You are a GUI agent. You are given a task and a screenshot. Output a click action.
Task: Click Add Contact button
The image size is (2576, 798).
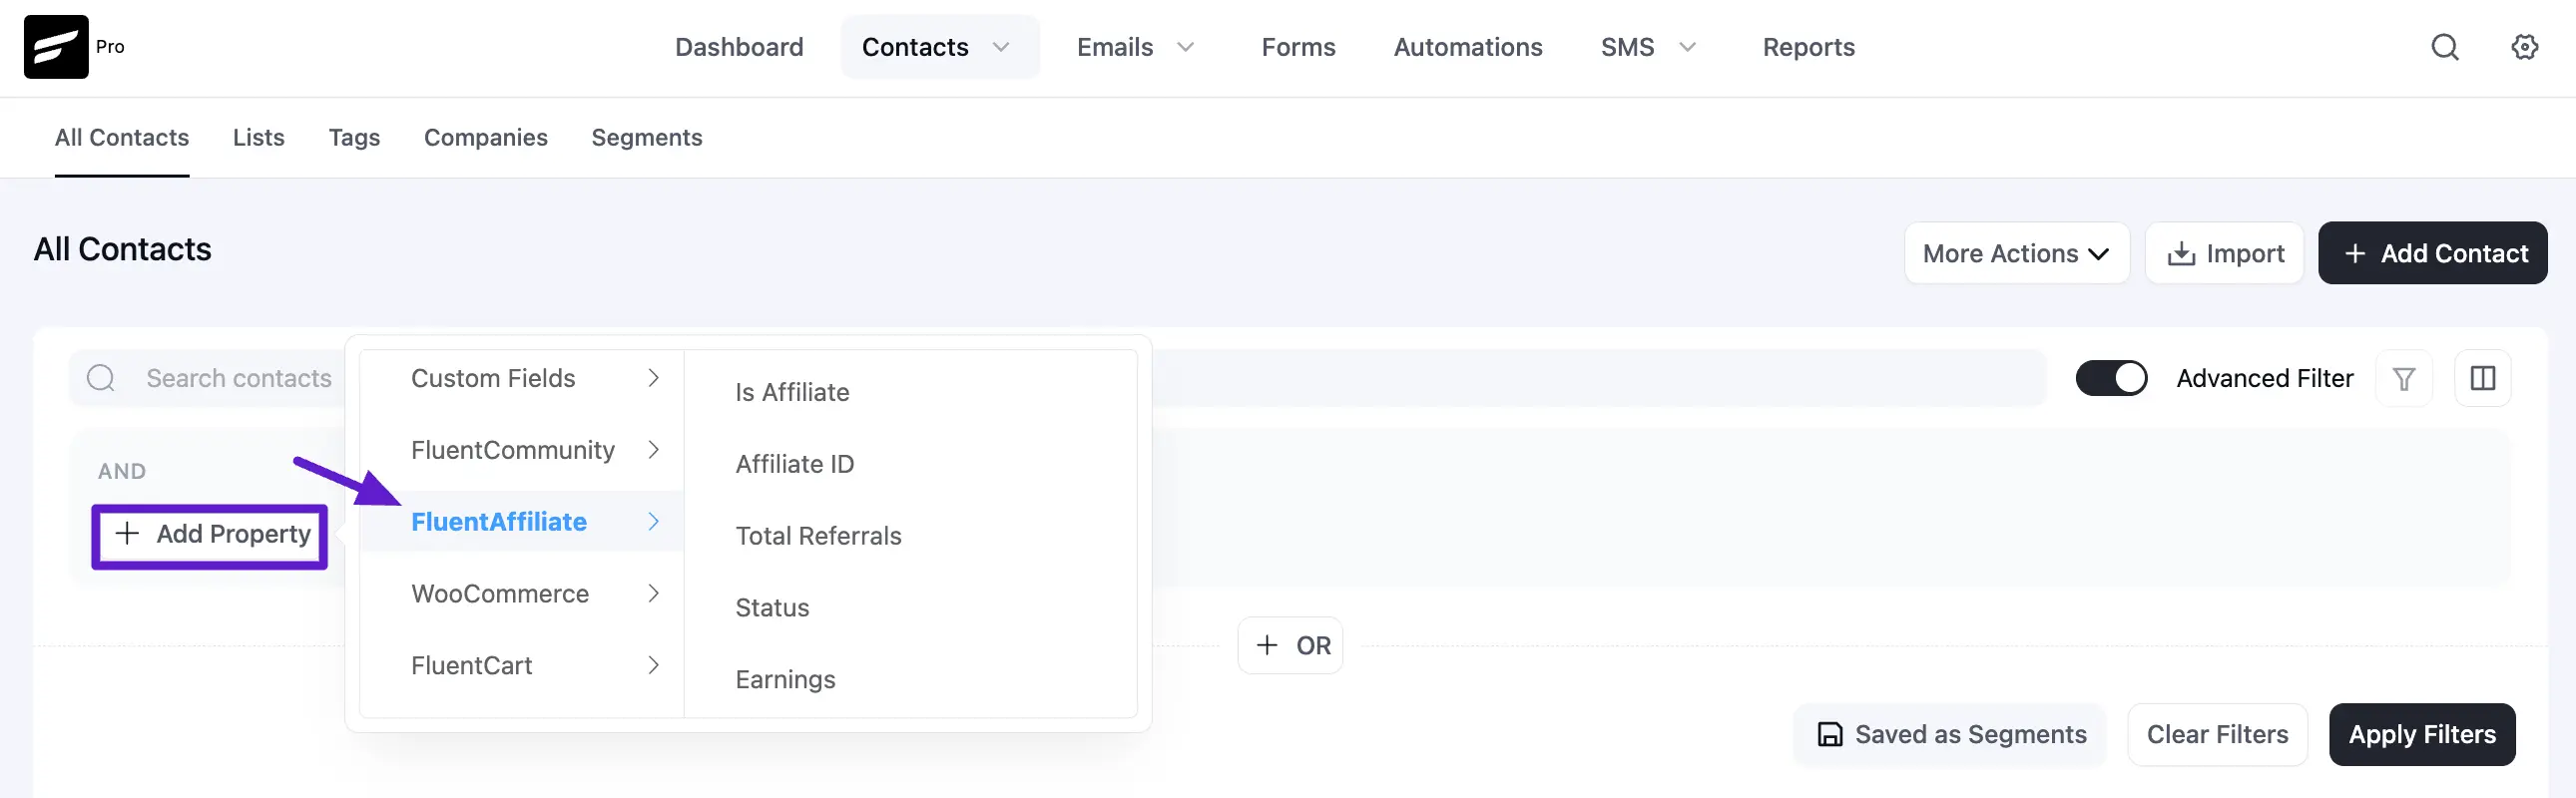point(2432,253)
